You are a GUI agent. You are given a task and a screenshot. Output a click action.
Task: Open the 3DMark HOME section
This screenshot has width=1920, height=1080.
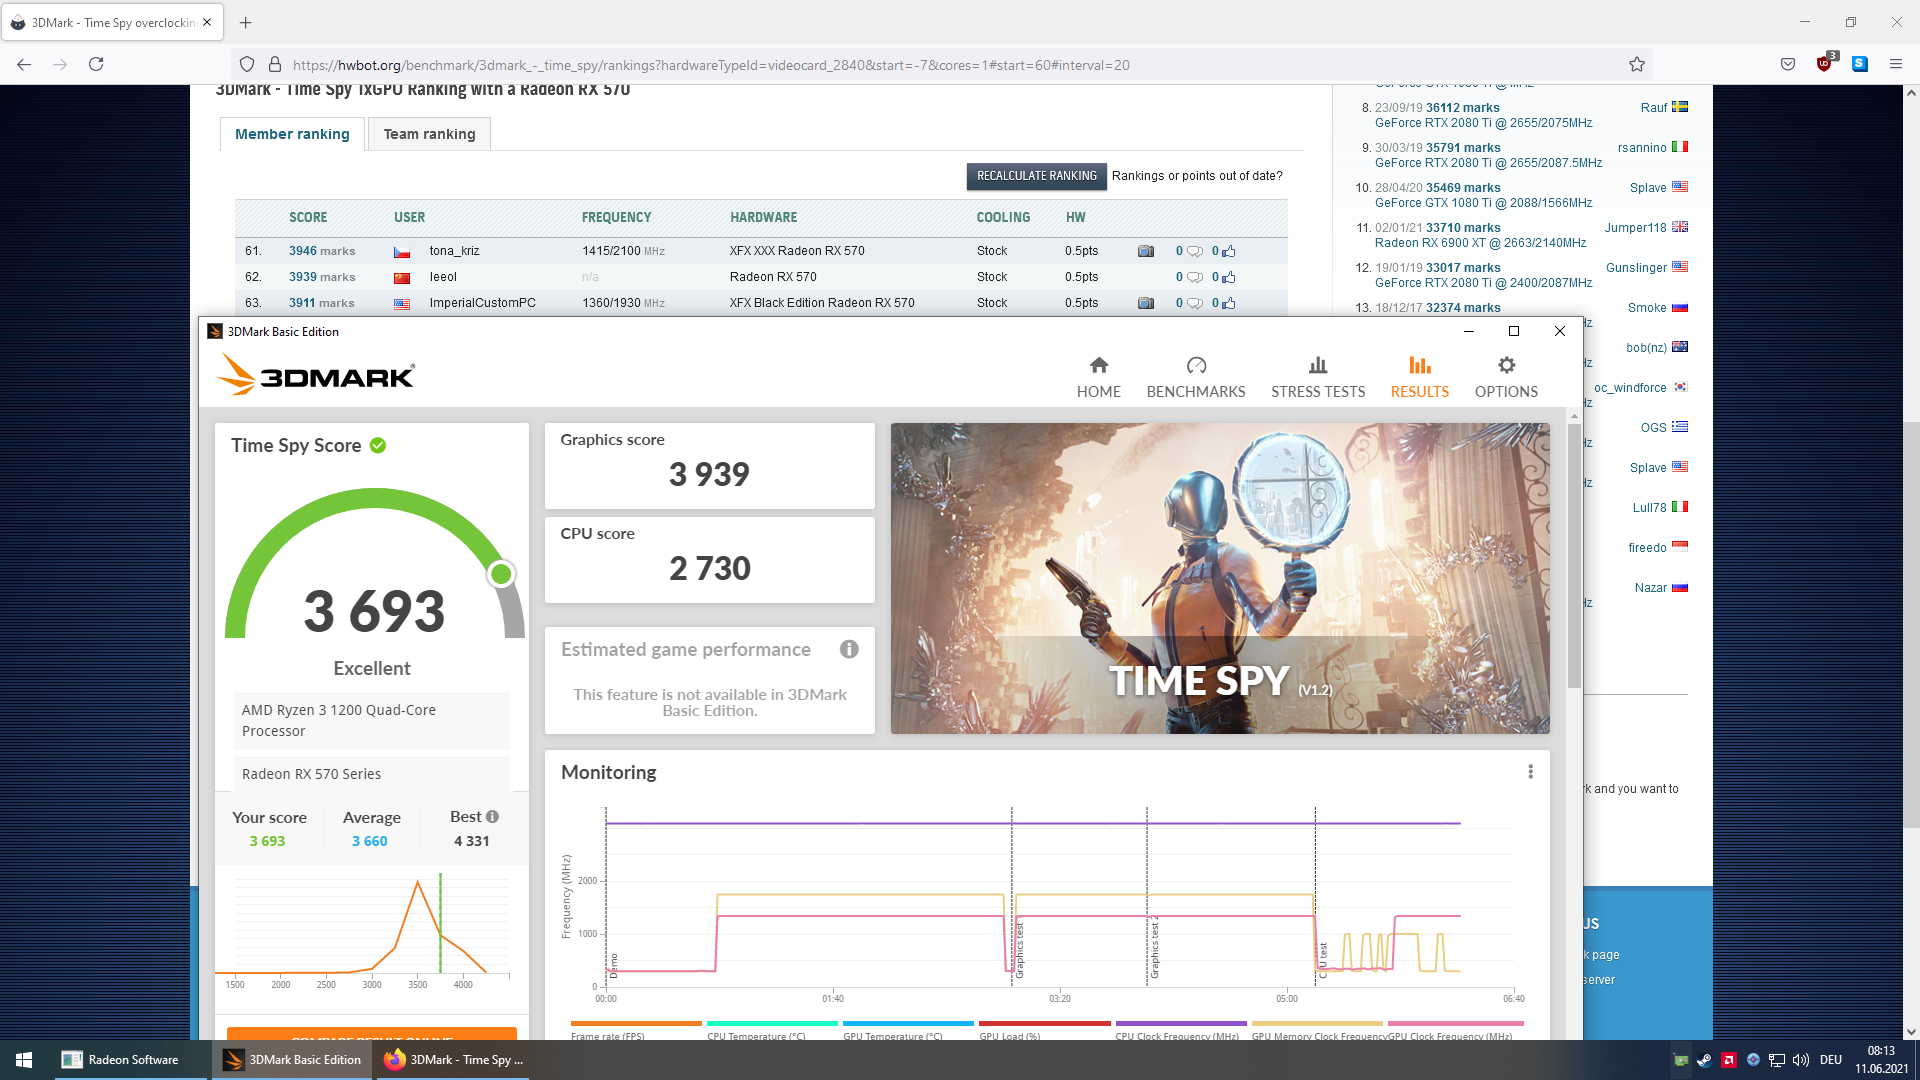click(x=1098, y=377)
